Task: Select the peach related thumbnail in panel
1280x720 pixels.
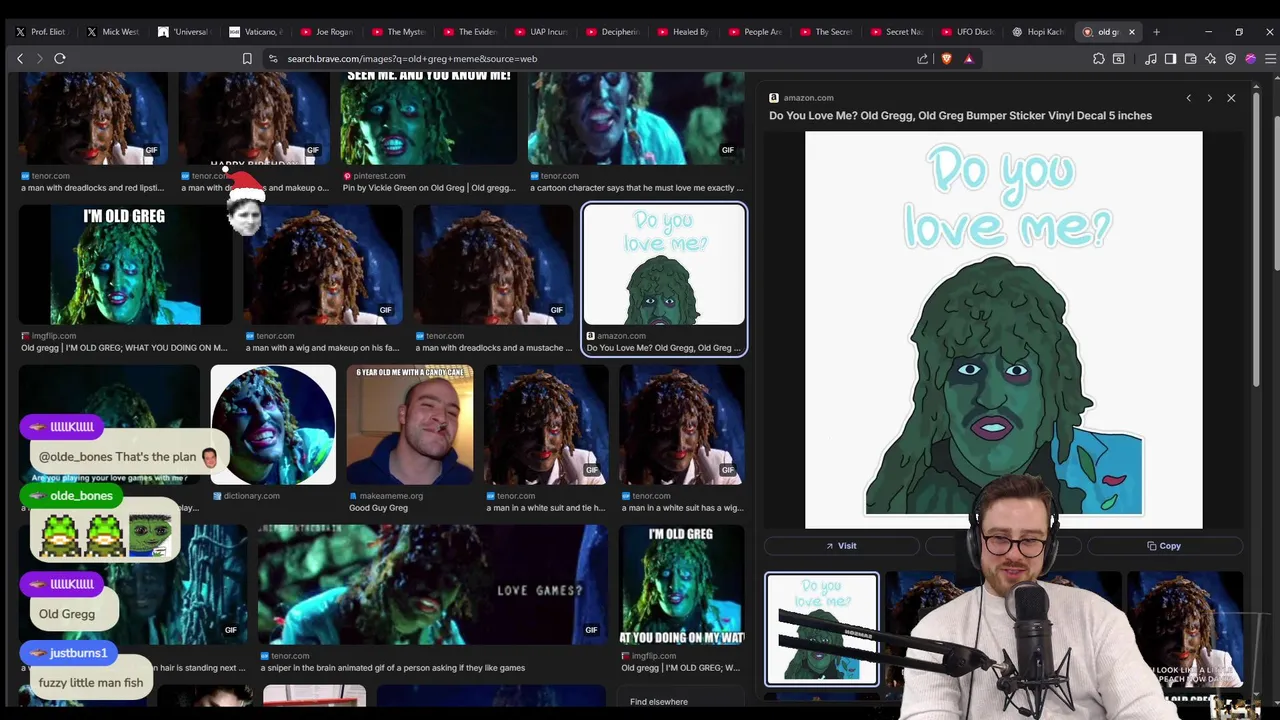Action: click(1185, 629)
